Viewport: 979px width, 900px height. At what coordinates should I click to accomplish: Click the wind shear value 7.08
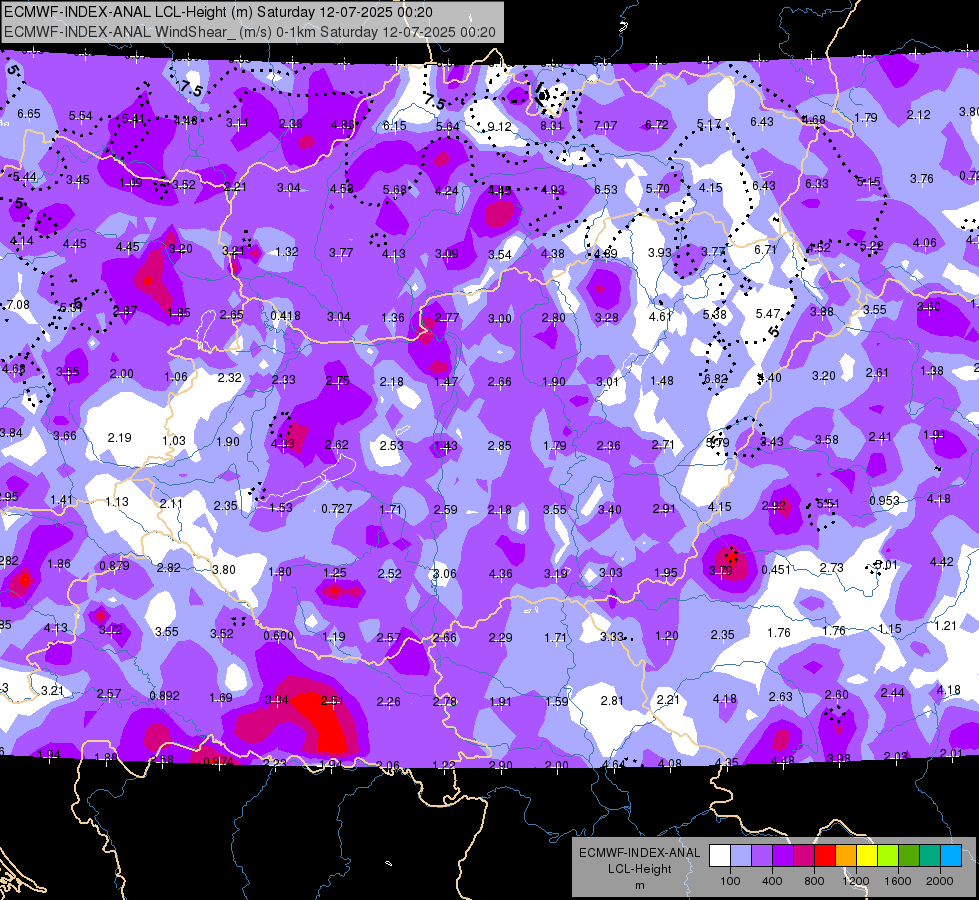18,305
